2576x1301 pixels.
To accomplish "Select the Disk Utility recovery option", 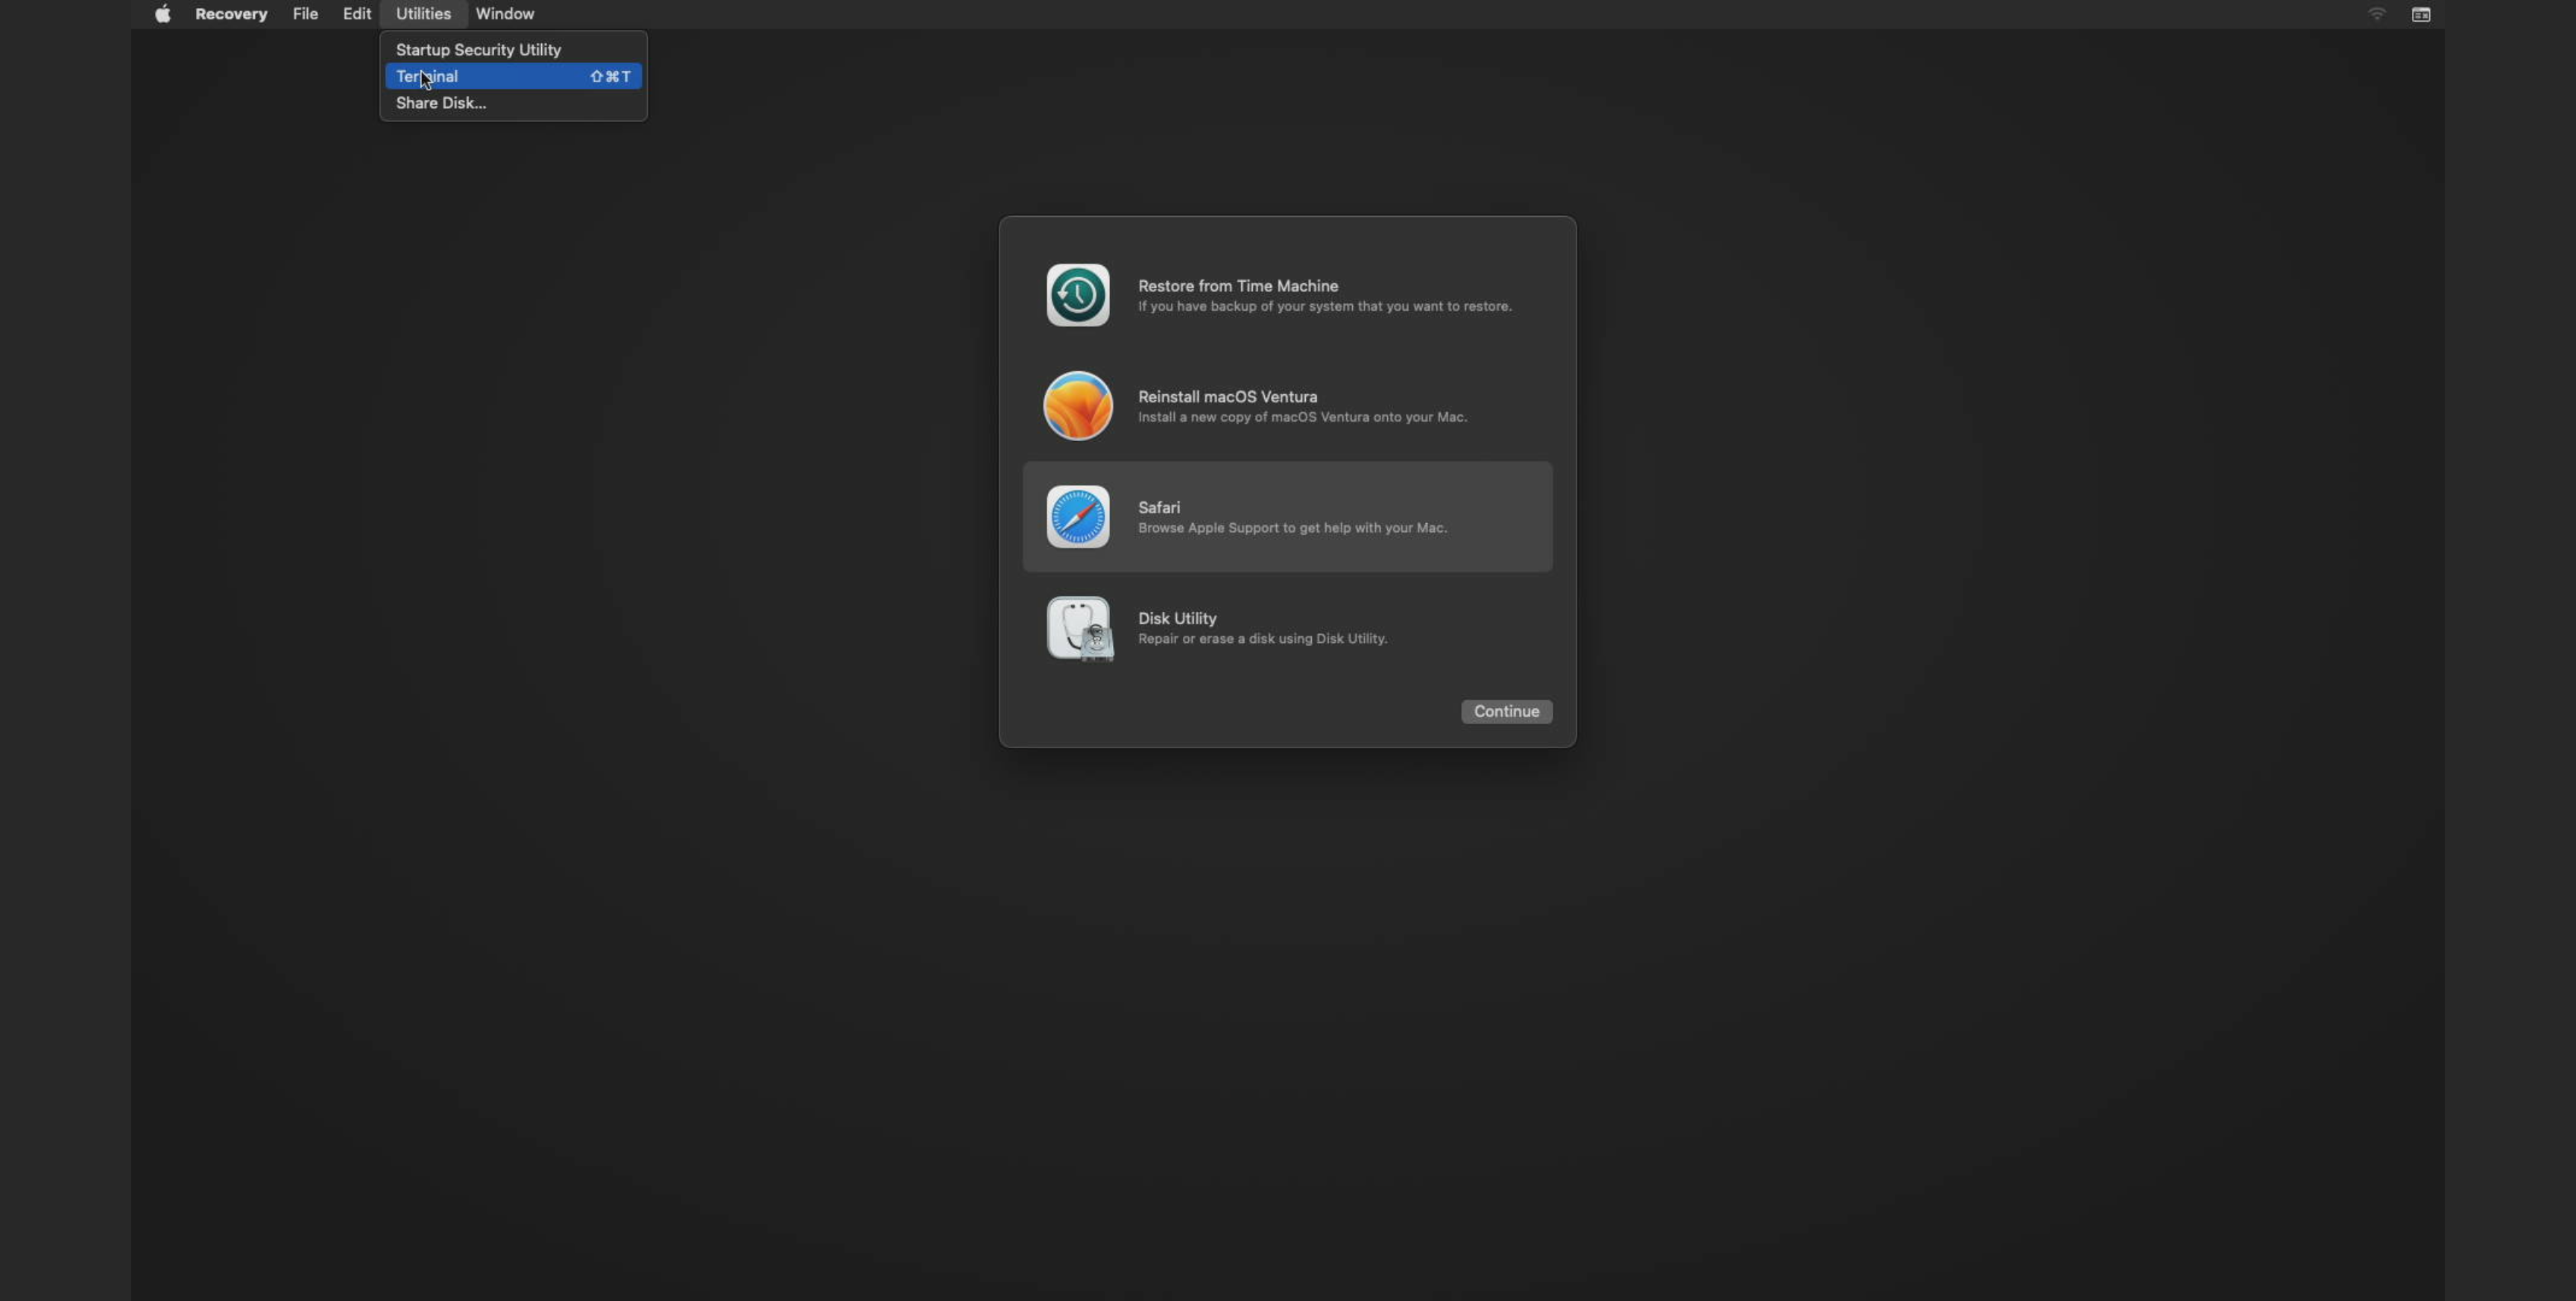I will 1287,628.
